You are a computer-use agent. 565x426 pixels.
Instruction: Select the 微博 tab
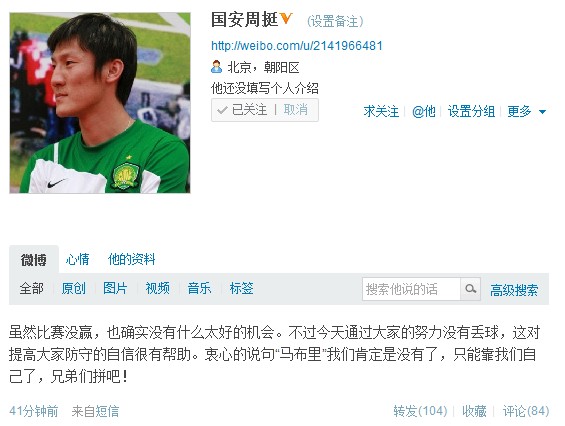[34, 259]
